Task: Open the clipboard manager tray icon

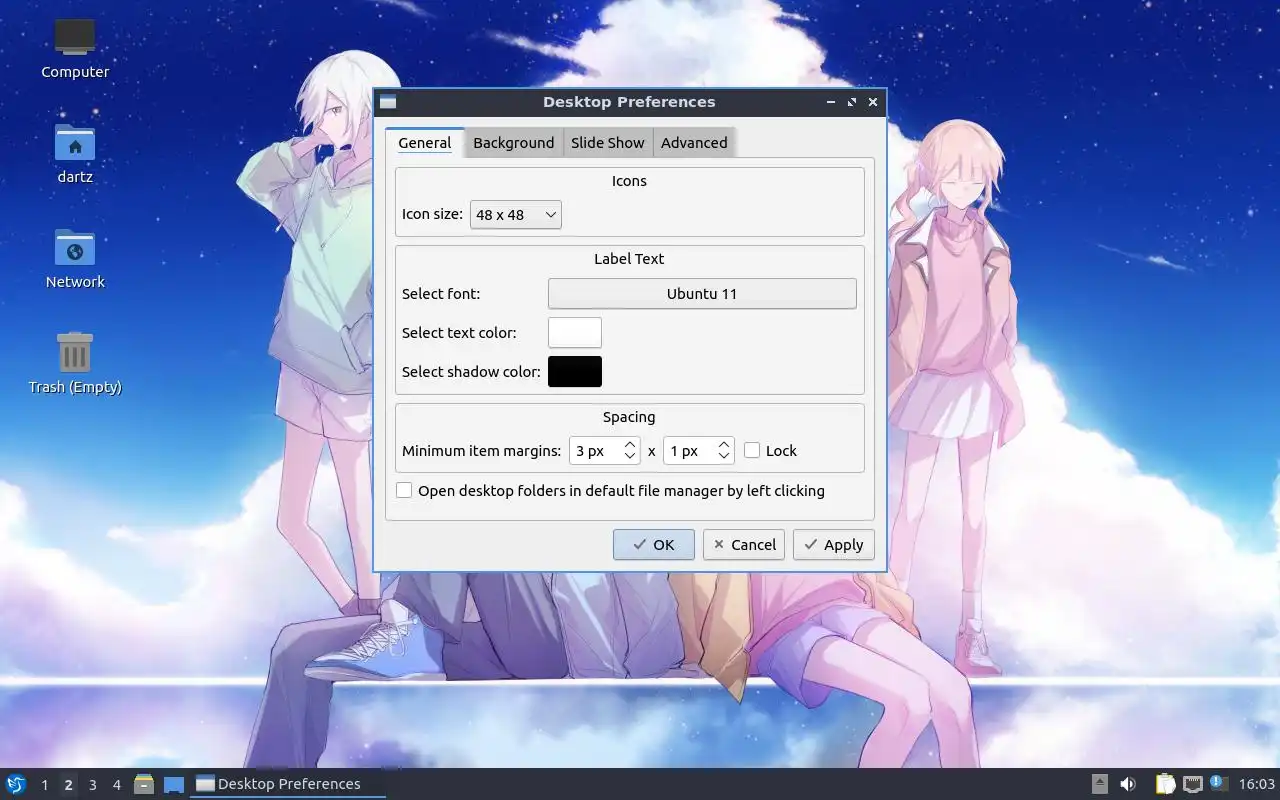Action: coord(1165,784)
